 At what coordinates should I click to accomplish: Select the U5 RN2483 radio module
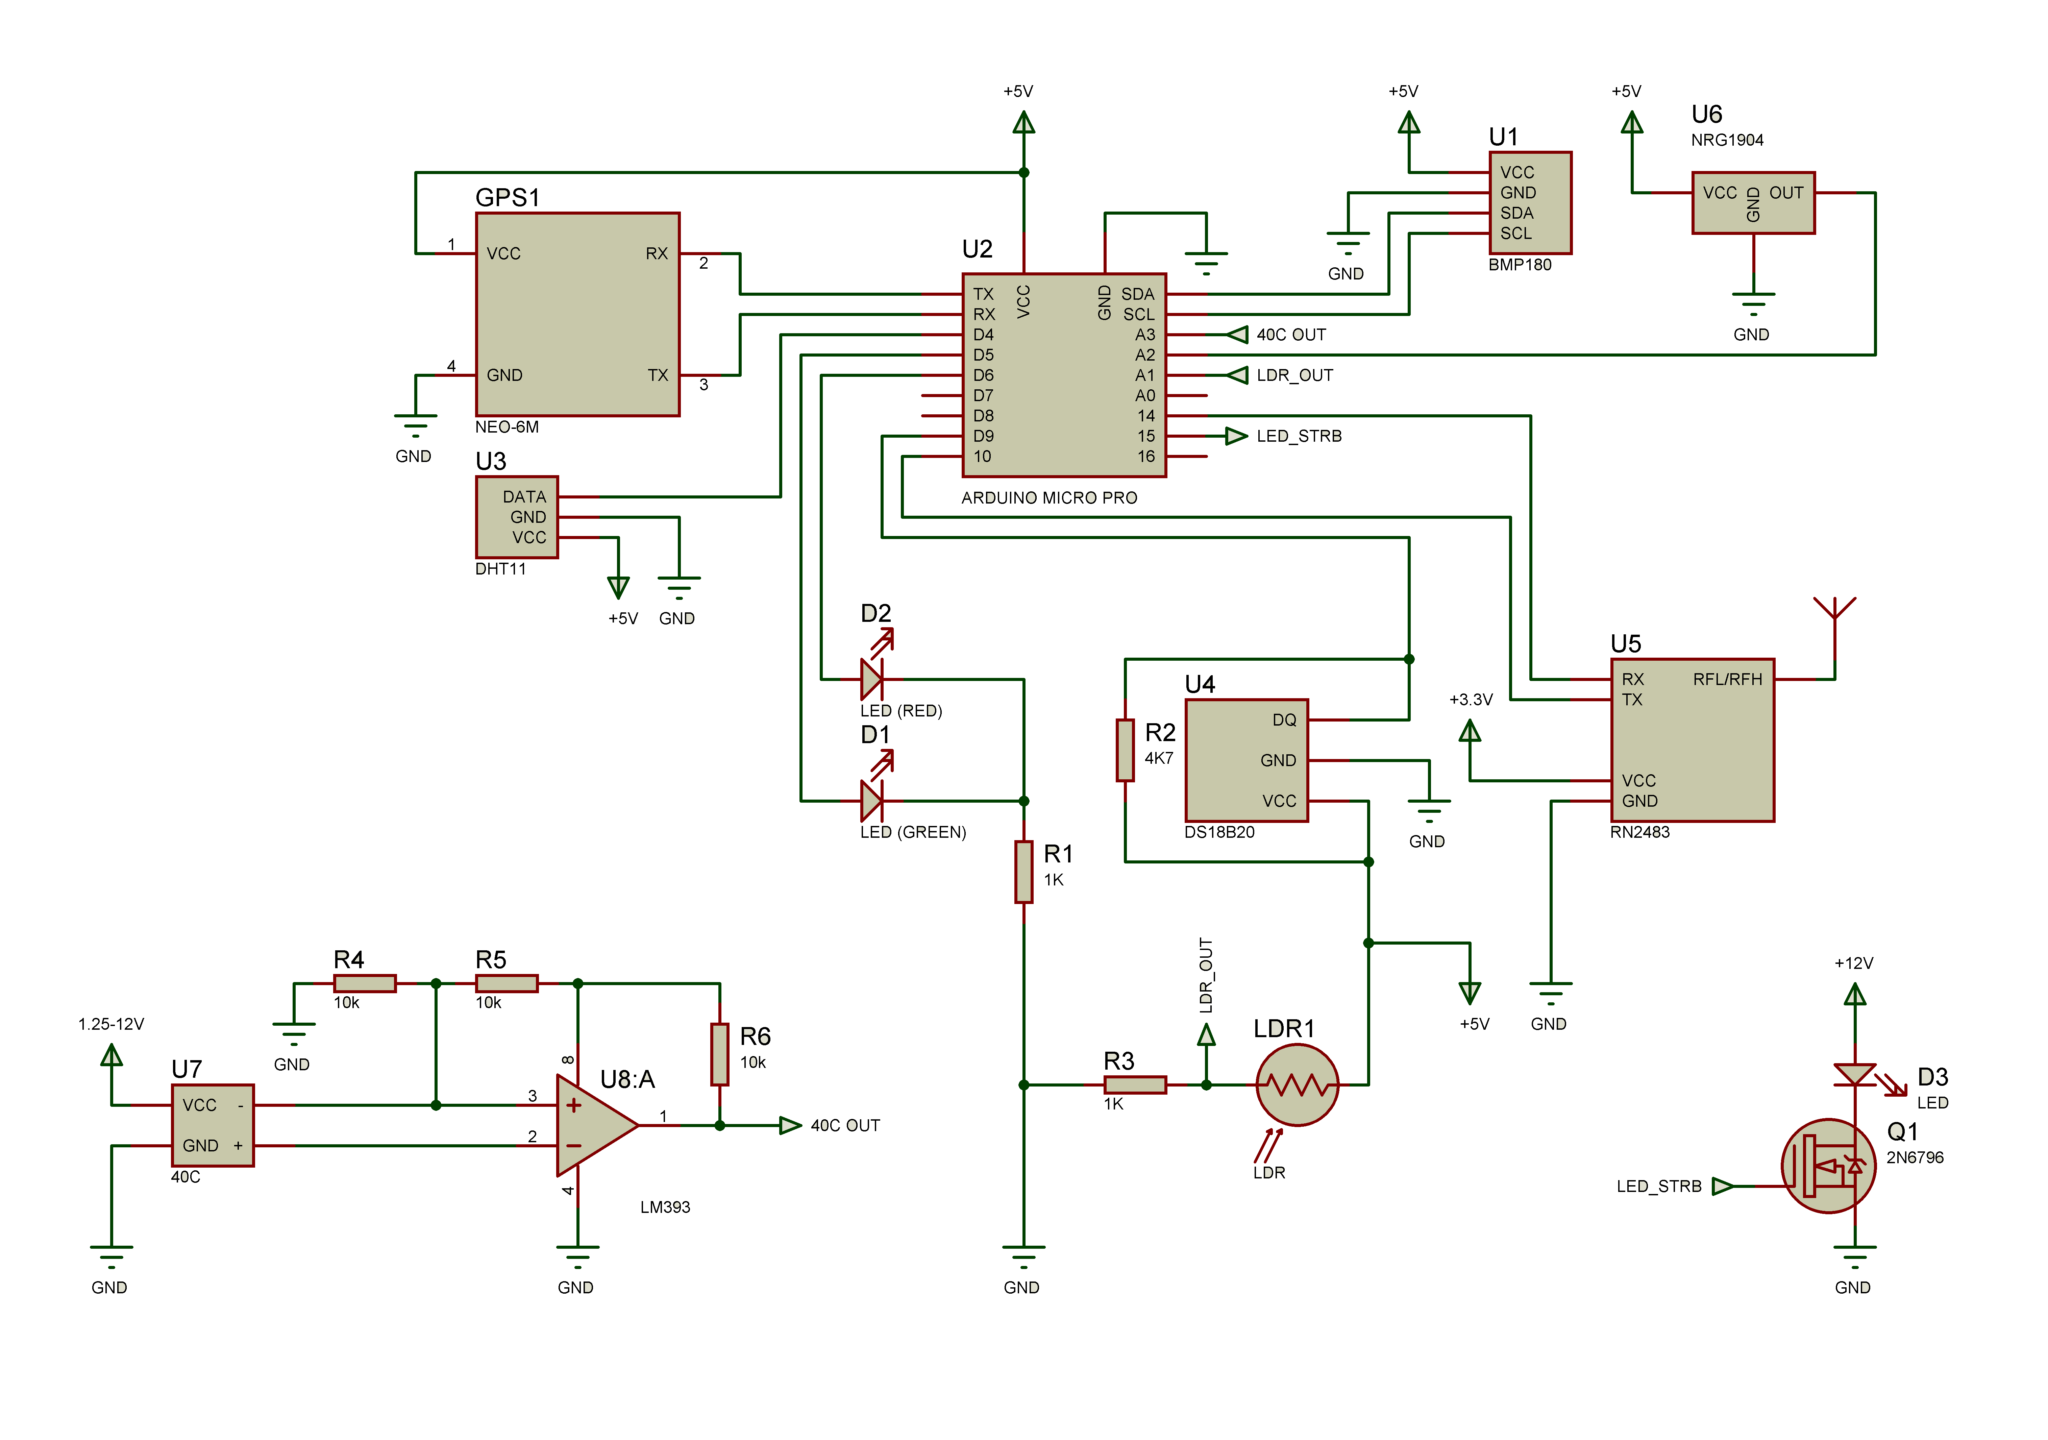click(x=1692, y=740)
